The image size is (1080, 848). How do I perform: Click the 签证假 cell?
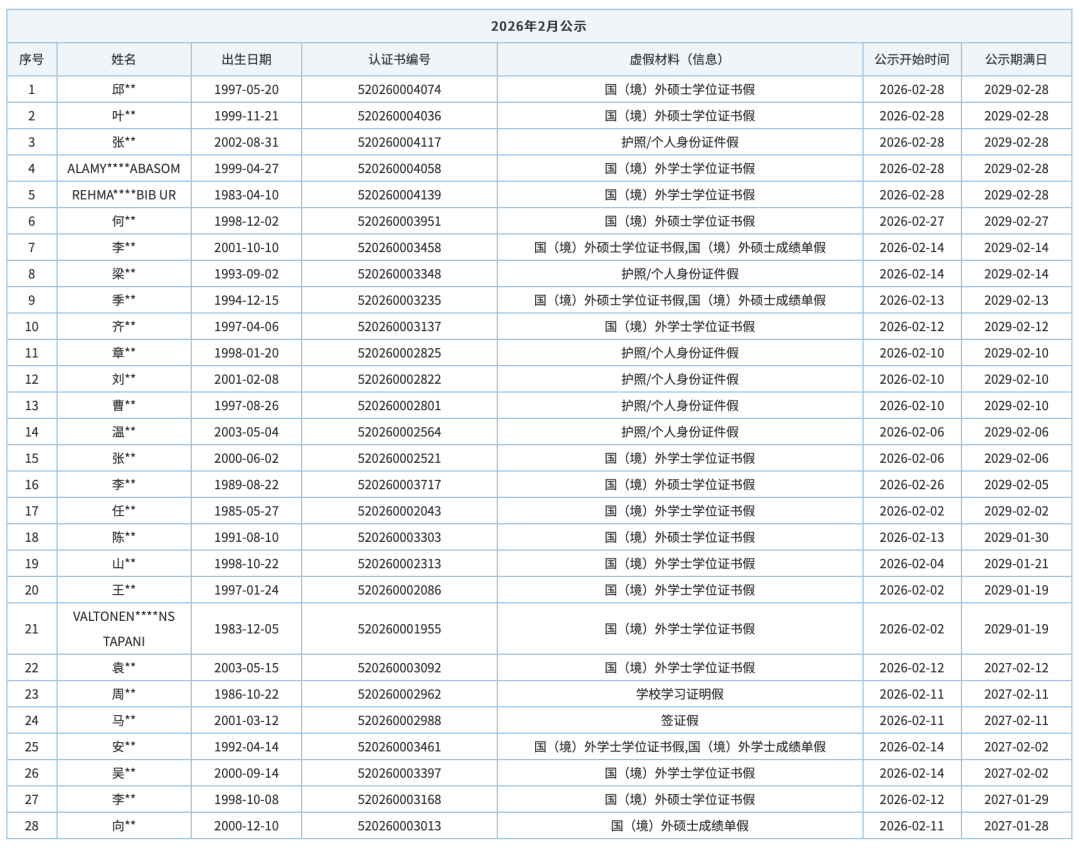(679, 720)
